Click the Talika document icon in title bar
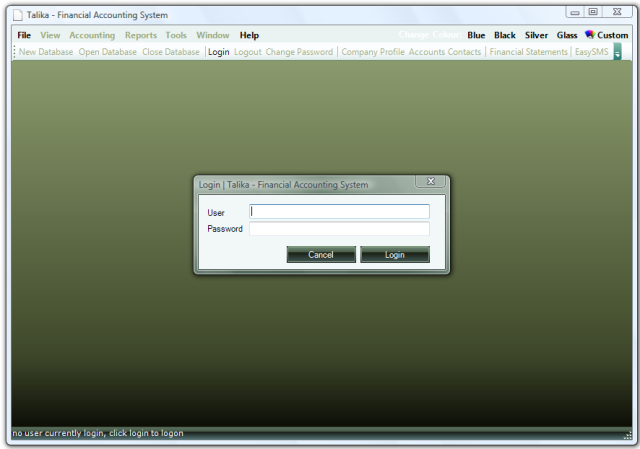The width and height of the screenshot is (640, 449). point(16,15)
